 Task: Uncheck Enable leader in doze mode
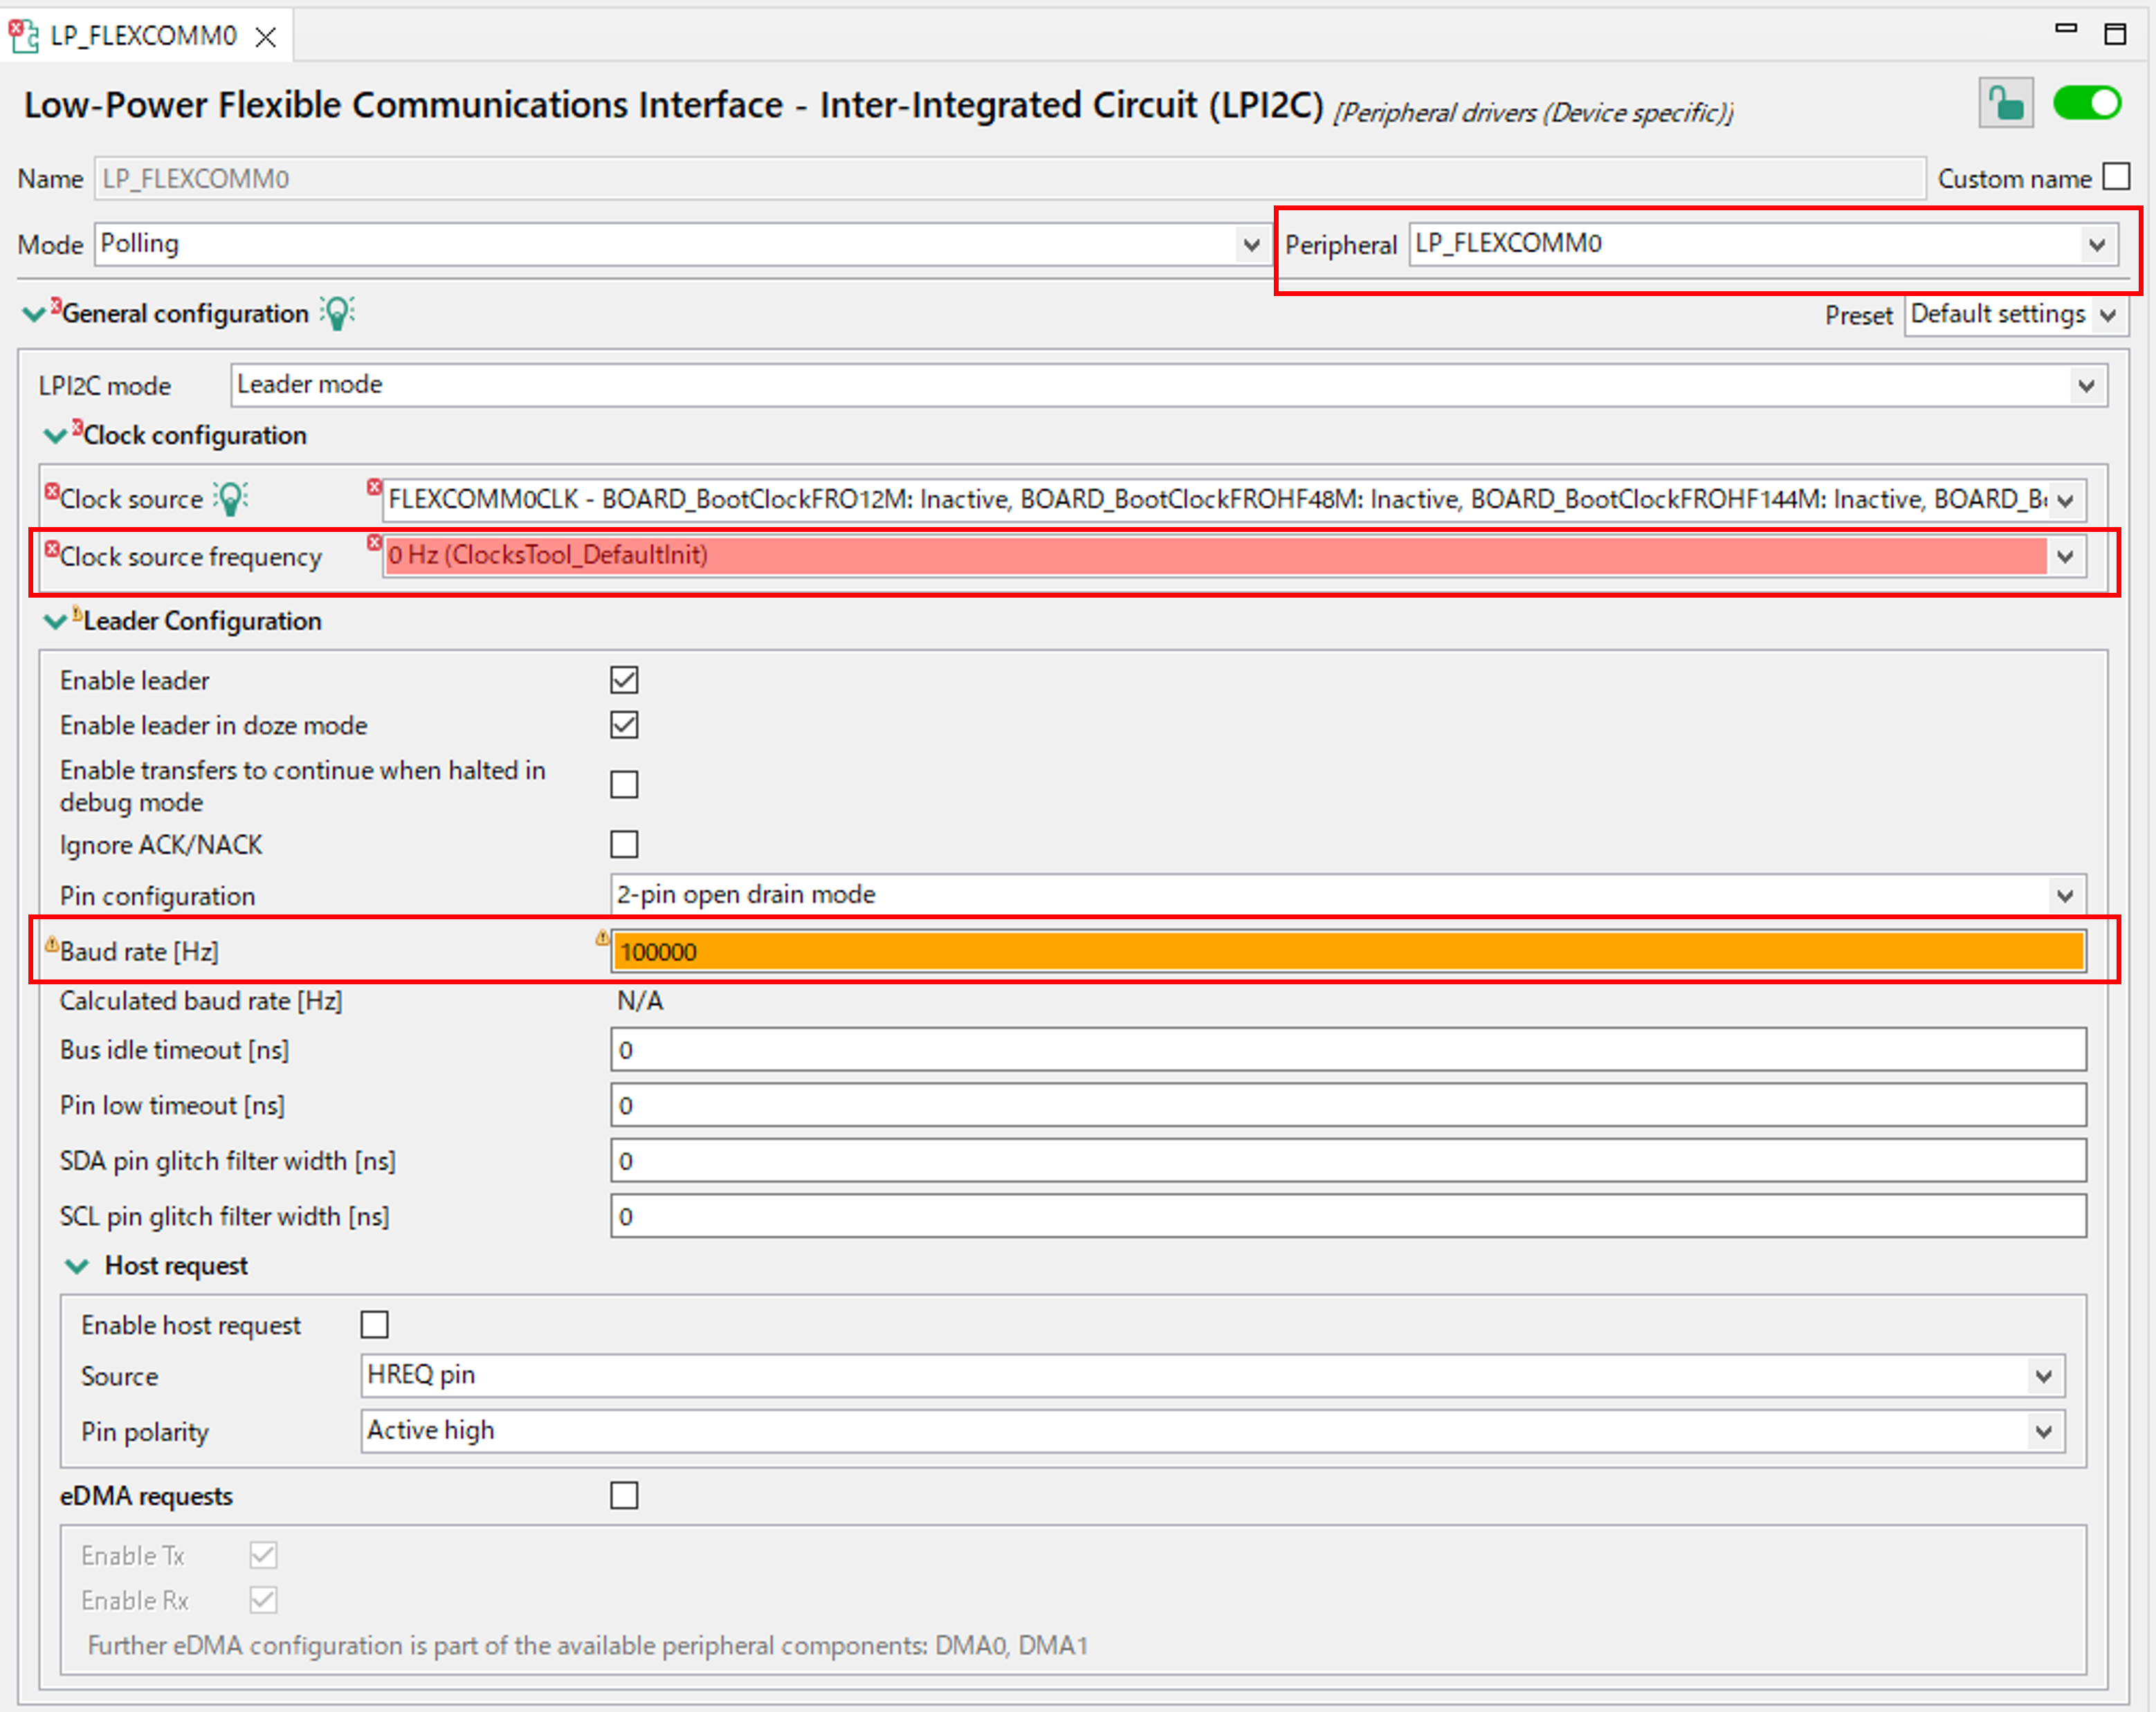(624, 725)
